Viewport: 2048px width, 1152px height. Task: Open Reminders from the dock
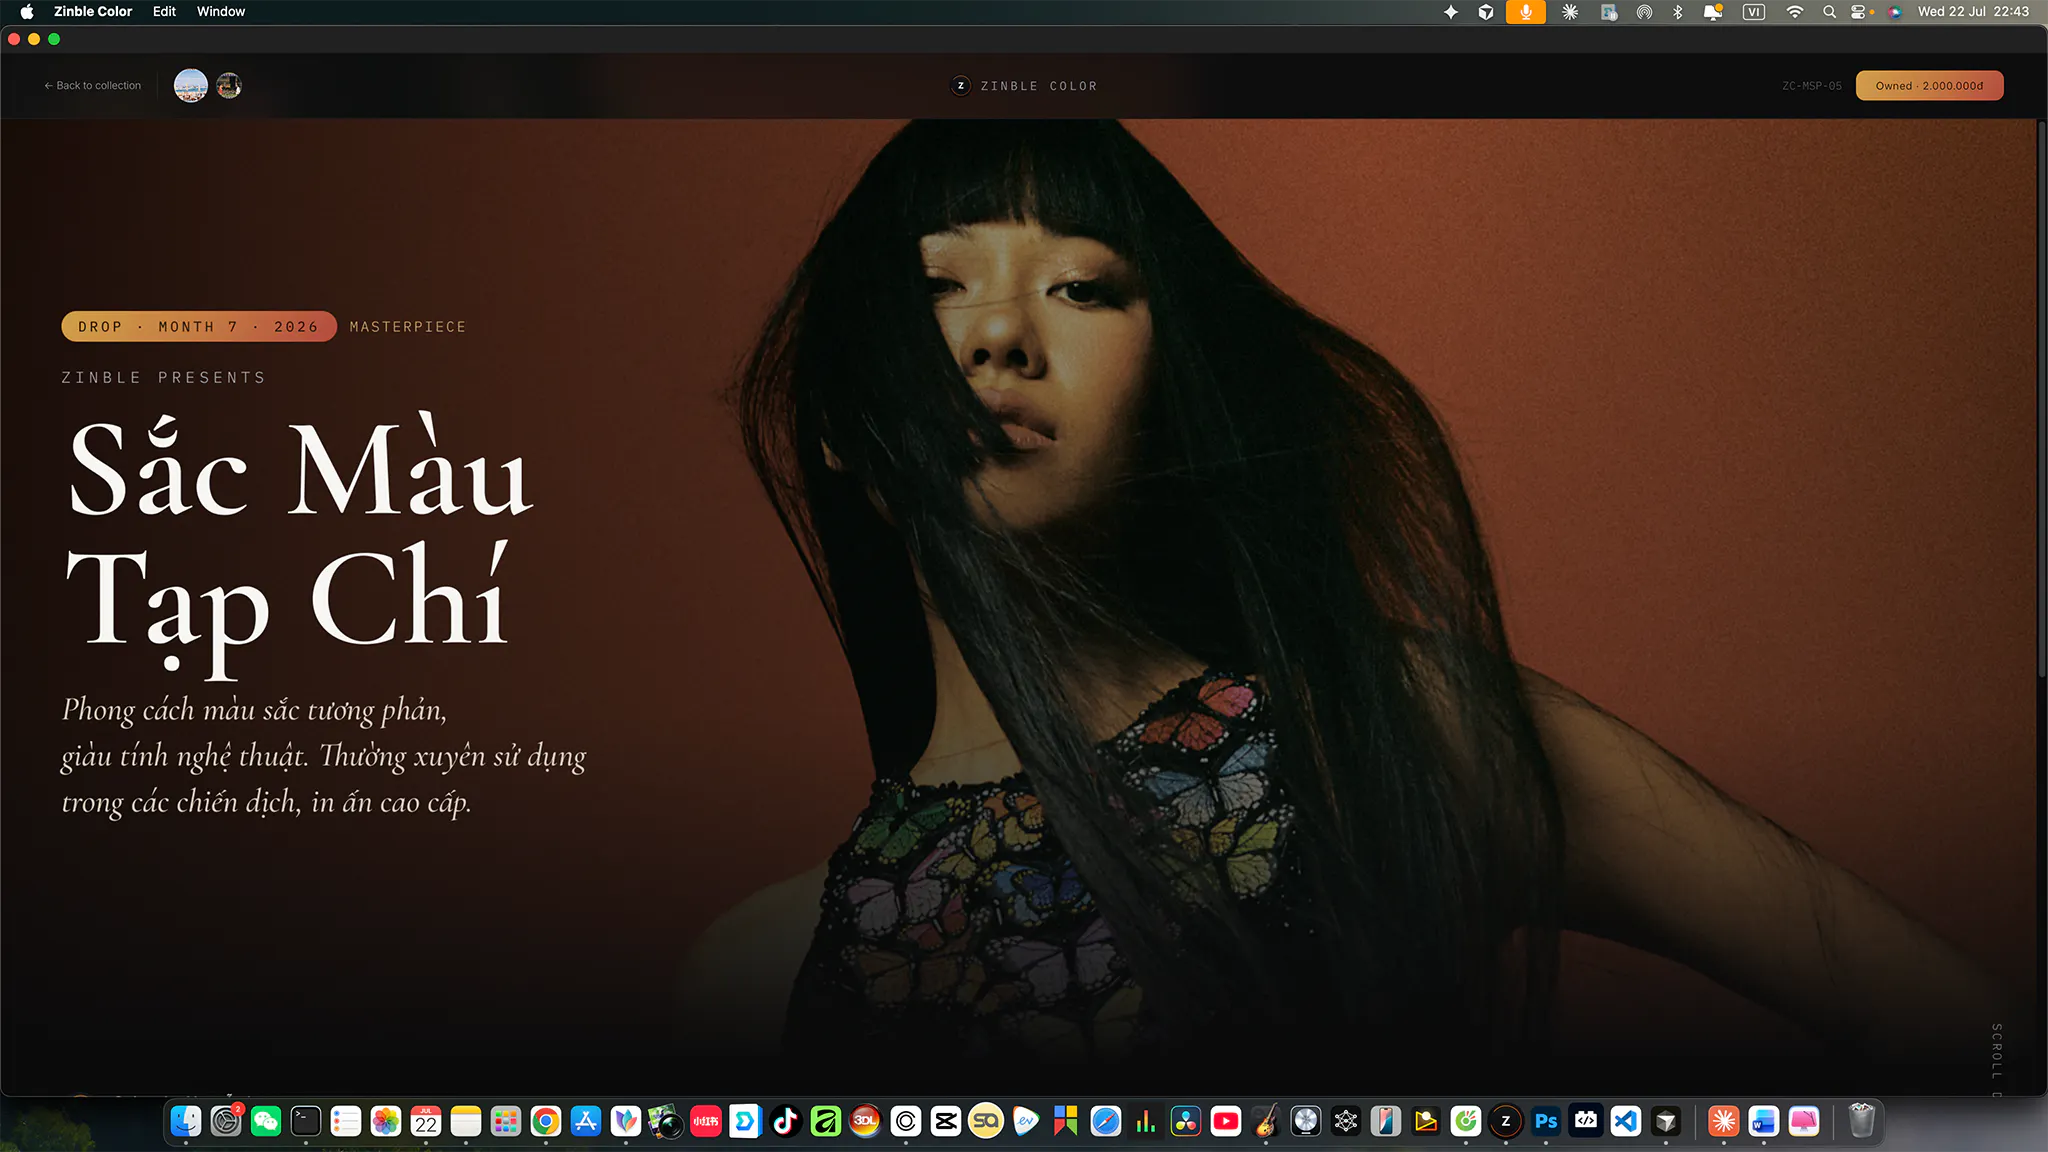click(x=346, y=1122)
